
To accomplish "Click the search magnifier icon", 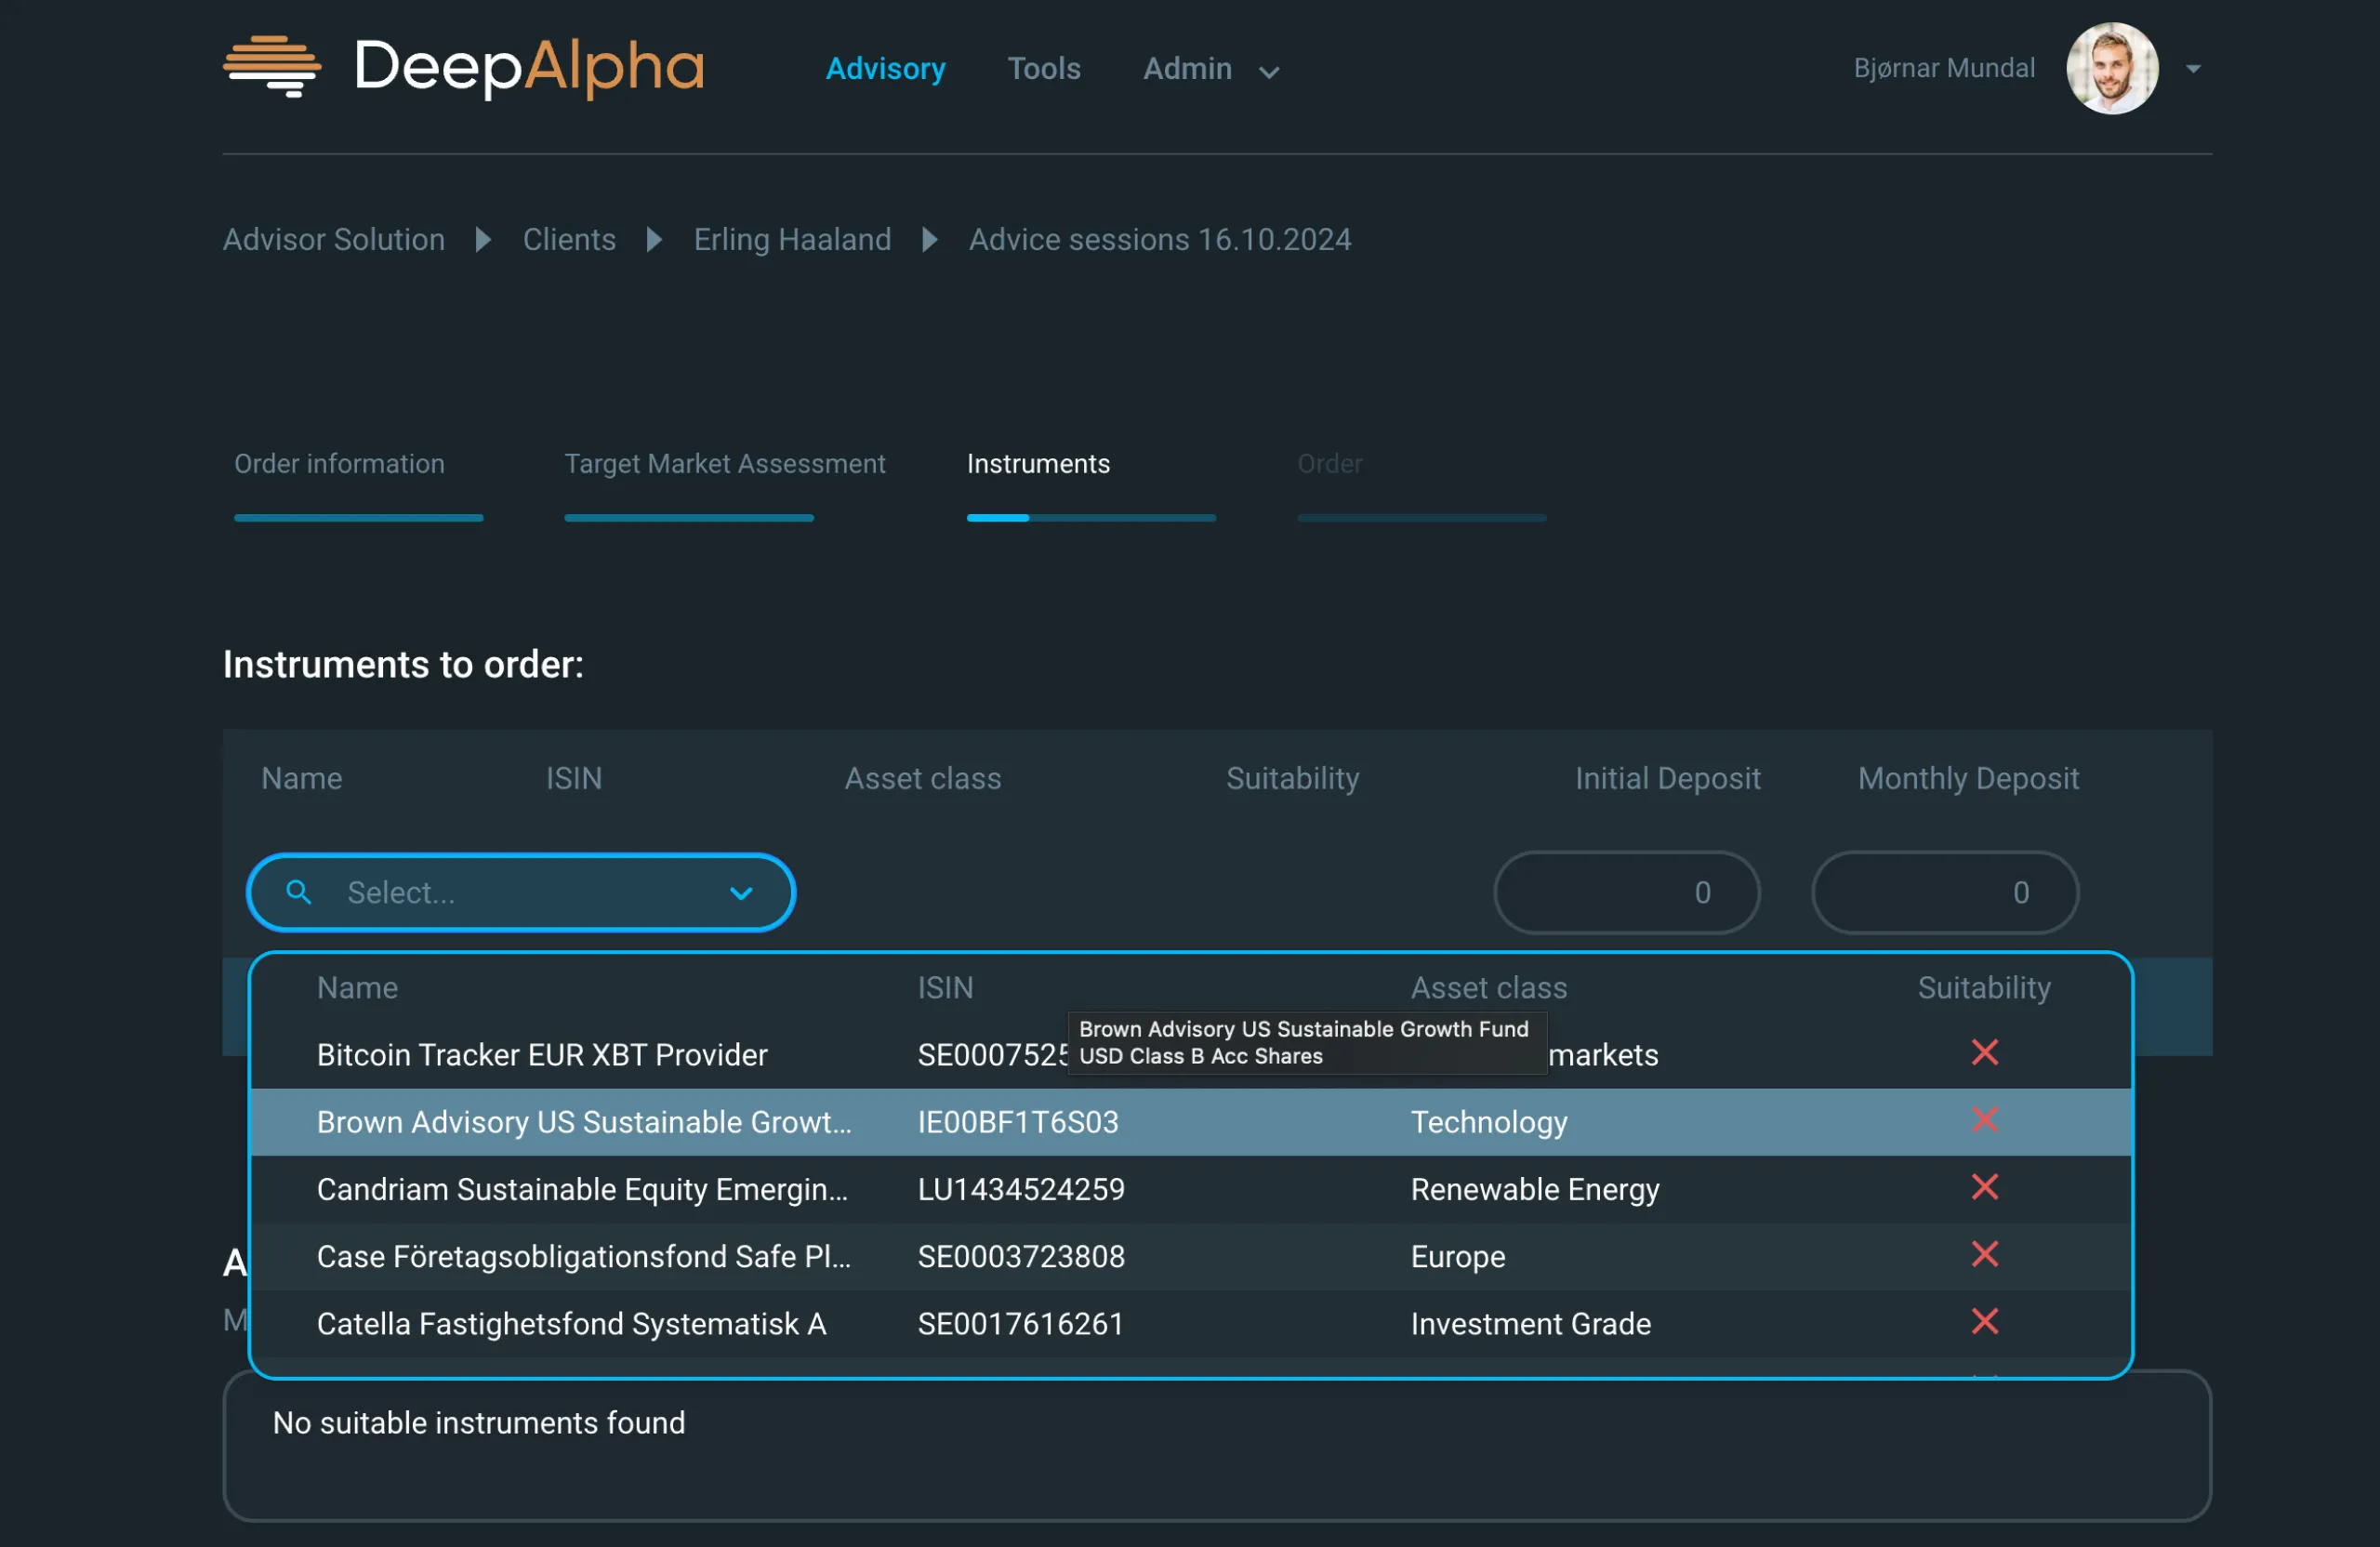I will (298, 892).
